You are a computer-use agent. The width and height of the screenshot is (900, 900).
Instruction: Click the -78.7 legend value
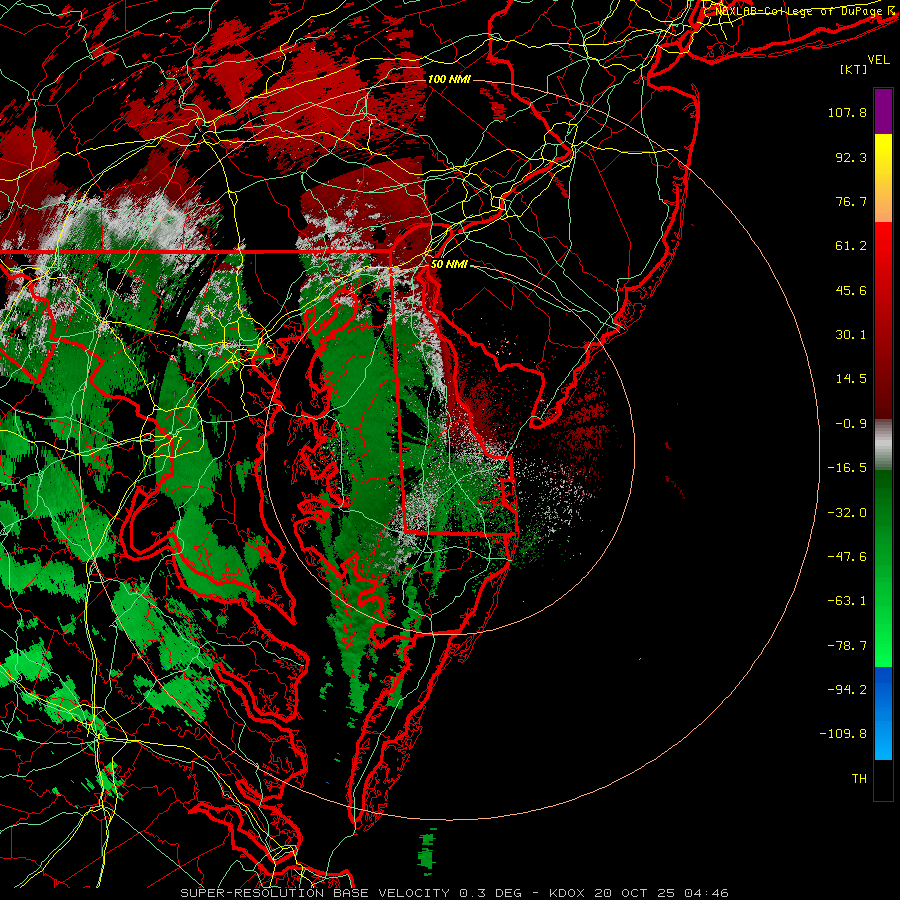point(847,646)
